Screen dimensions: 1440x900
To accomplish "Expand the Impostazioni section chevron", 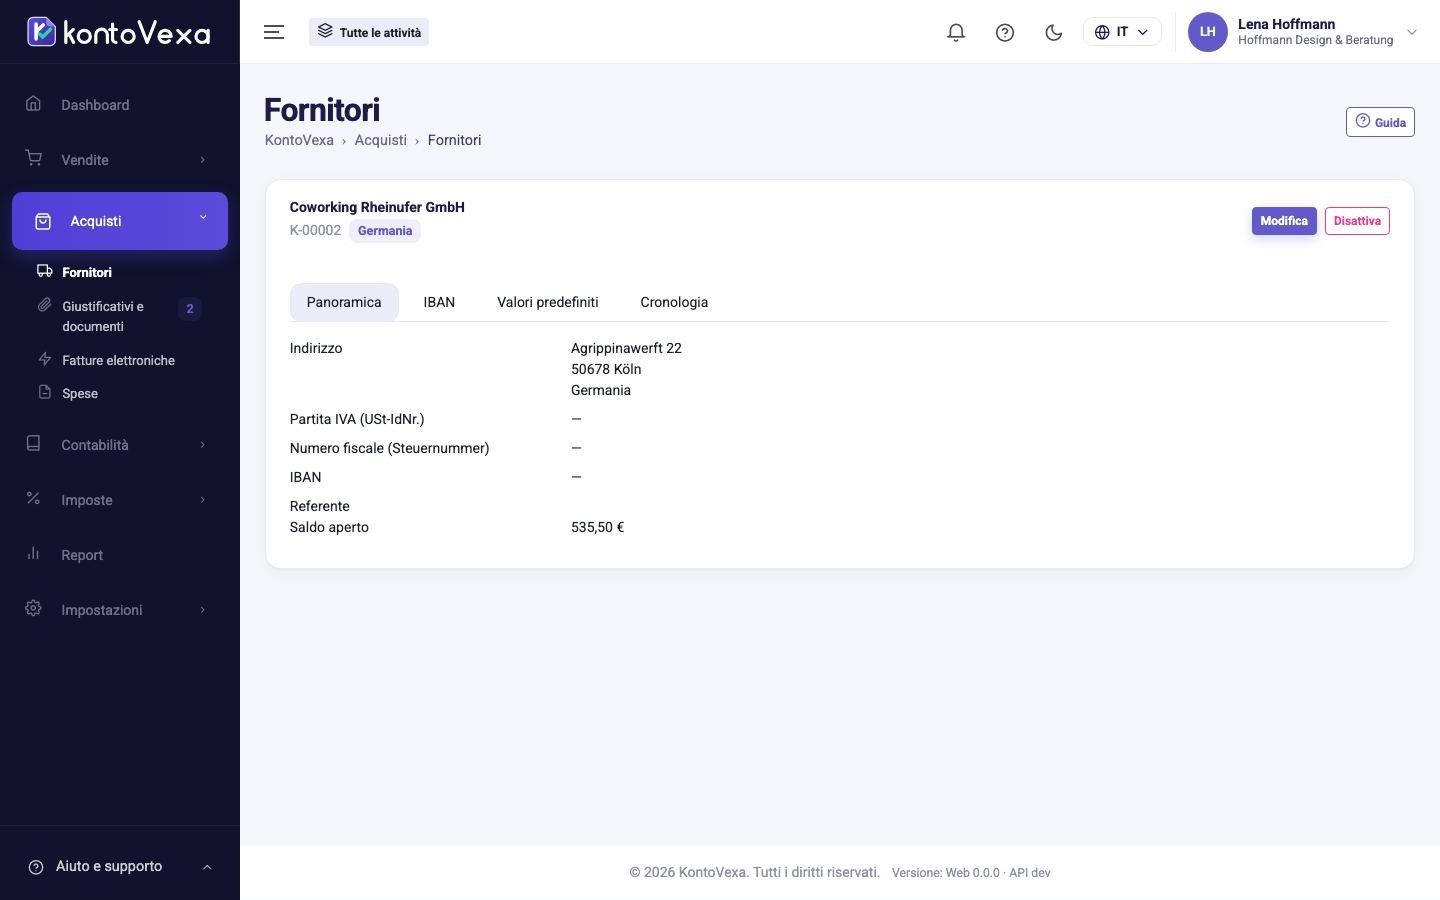I will [202, 610].
